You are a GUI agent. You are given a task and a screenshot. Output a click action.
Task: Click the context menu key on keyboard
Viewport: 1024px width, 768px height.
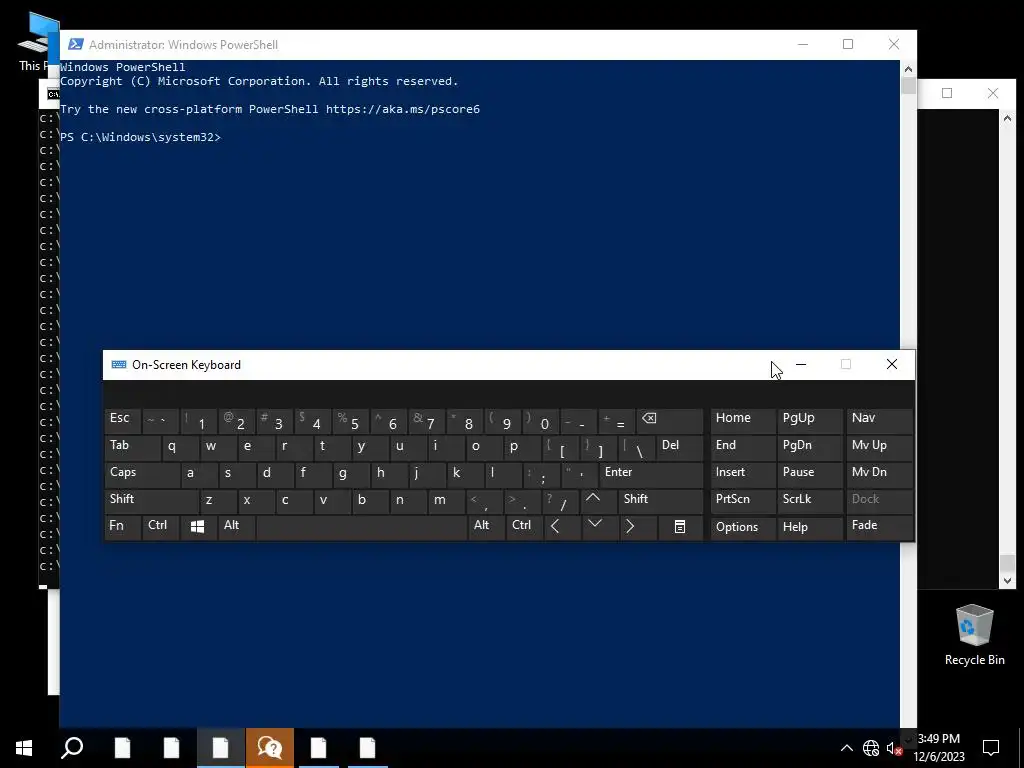680,526
